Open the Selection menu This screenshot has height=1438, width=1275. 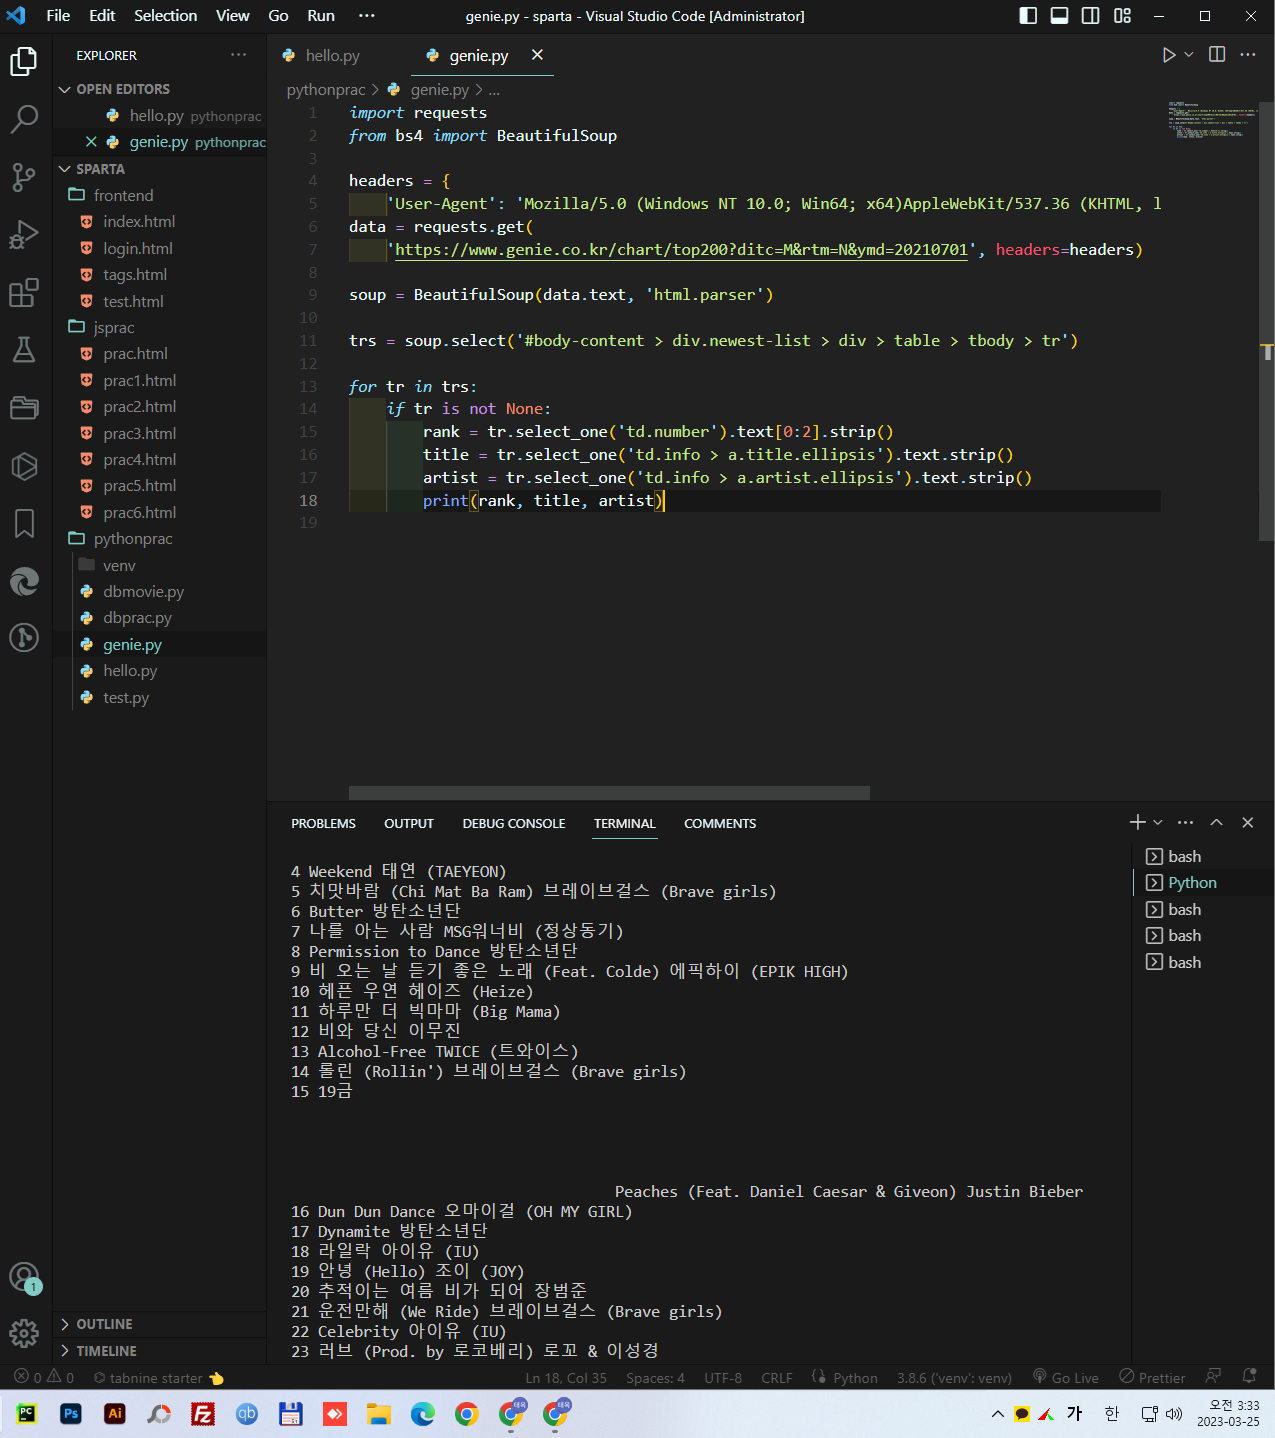pos(166,16)
